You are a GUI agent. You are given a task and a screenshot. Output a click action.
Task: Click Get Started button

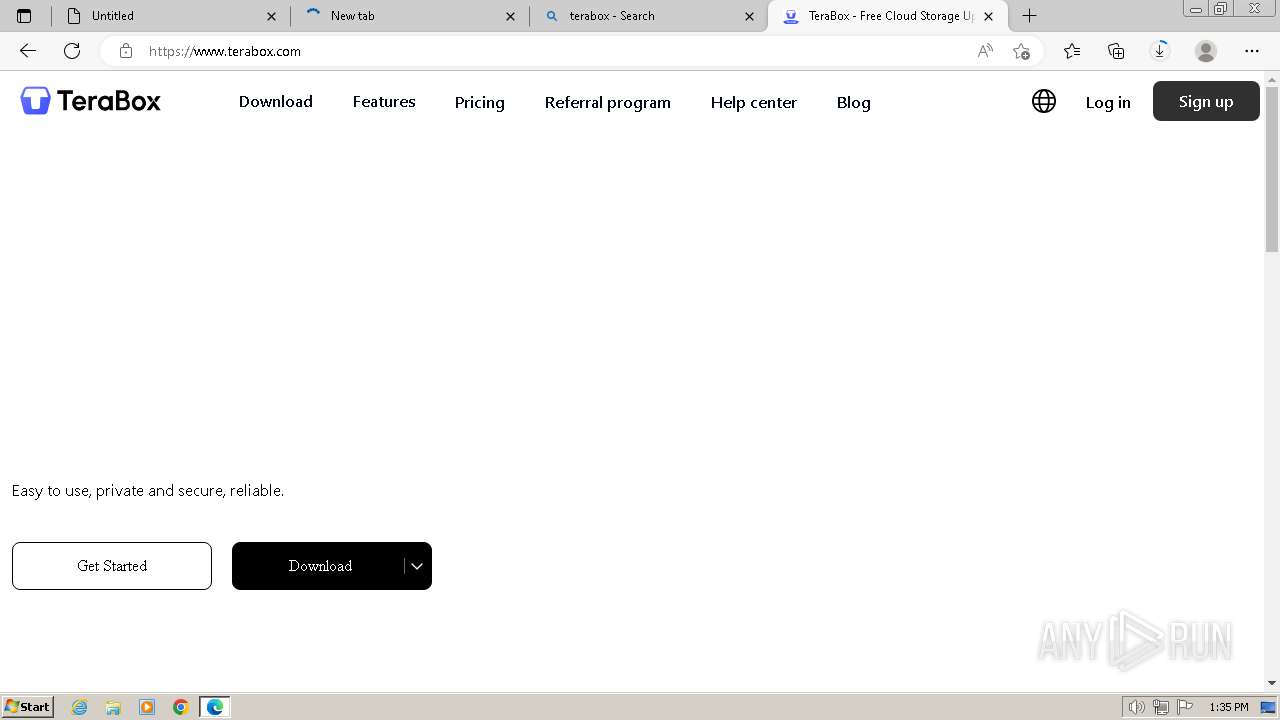click(x=112, y=566)
